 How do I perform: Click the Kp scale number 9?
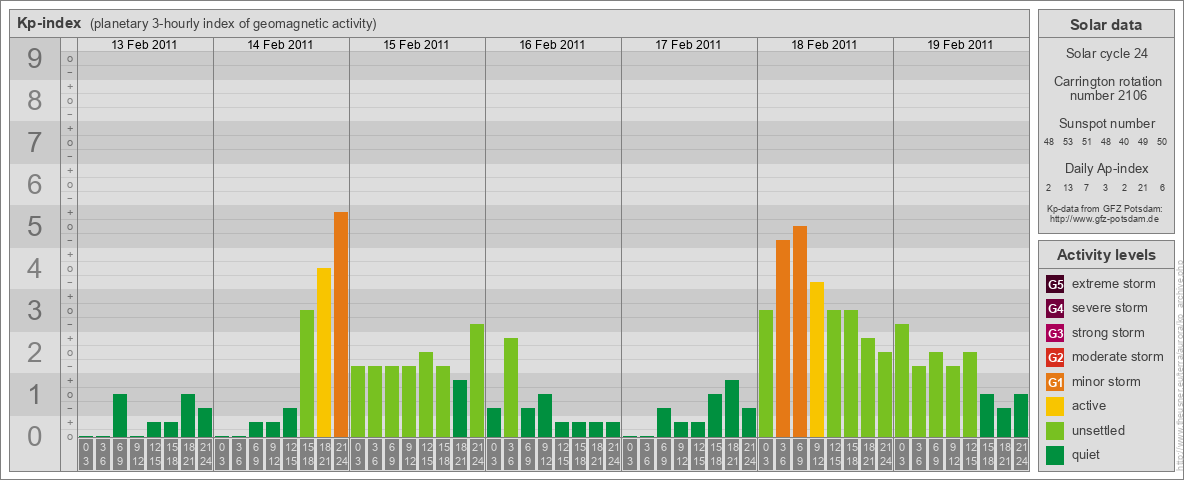[x=34, y=58]
